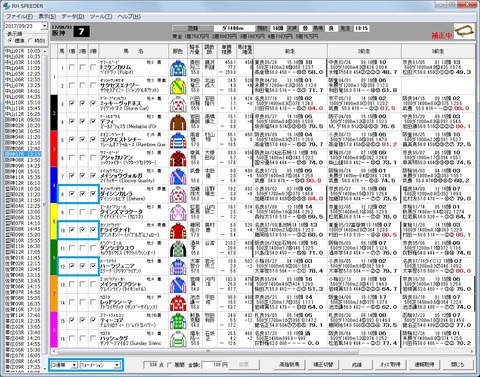Screen dimensions: 480x377
Task: Click the 高指数馬 button
Action: (289, 365)
